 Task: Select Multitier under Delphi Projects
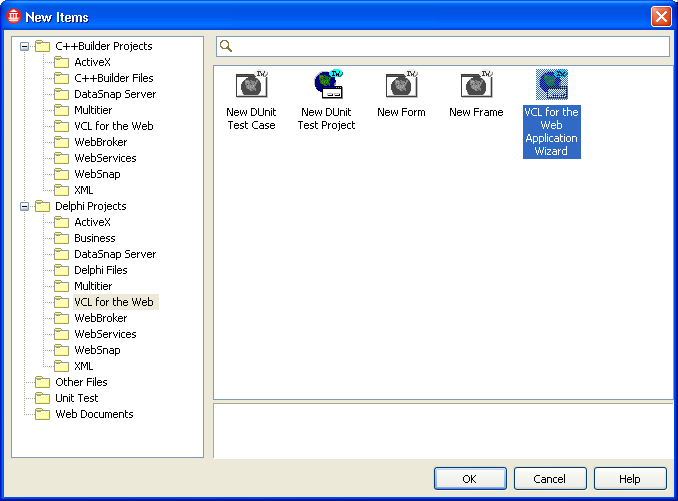(x=93, y=286)
